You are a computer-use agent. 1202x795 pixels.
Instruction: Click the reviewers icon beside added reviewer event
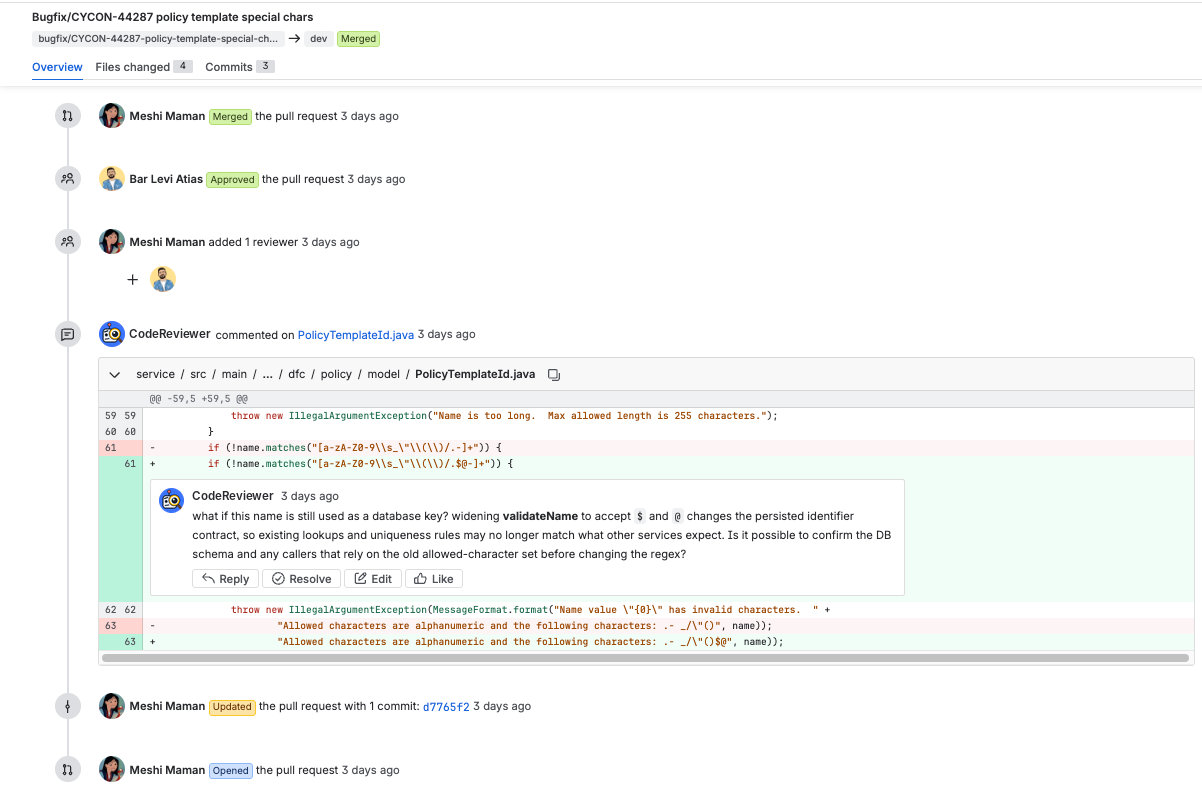(x=67, y=242)
